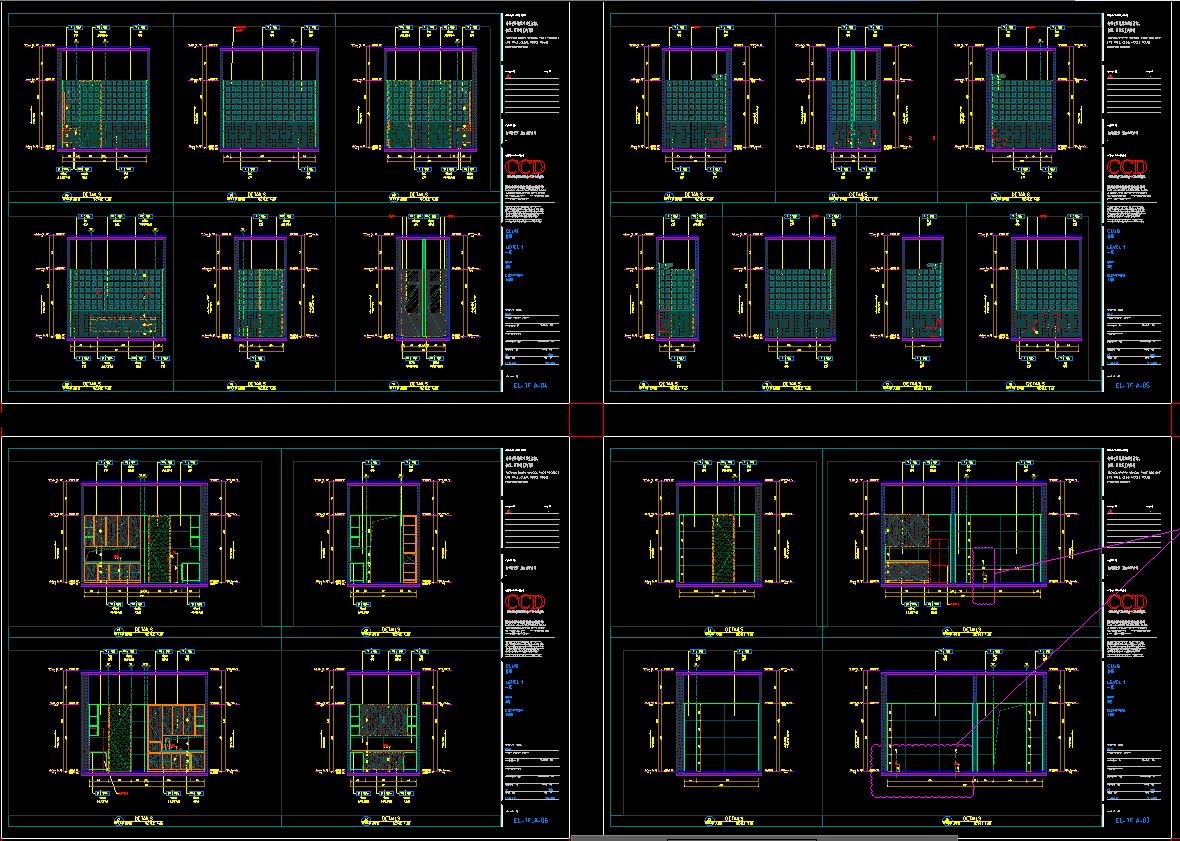Image resolution: width=1180 pixels, height=841 pixels.
Task: Select the narrow elevation with vertical green line on sheet A-05
Action: click(853, 100)
